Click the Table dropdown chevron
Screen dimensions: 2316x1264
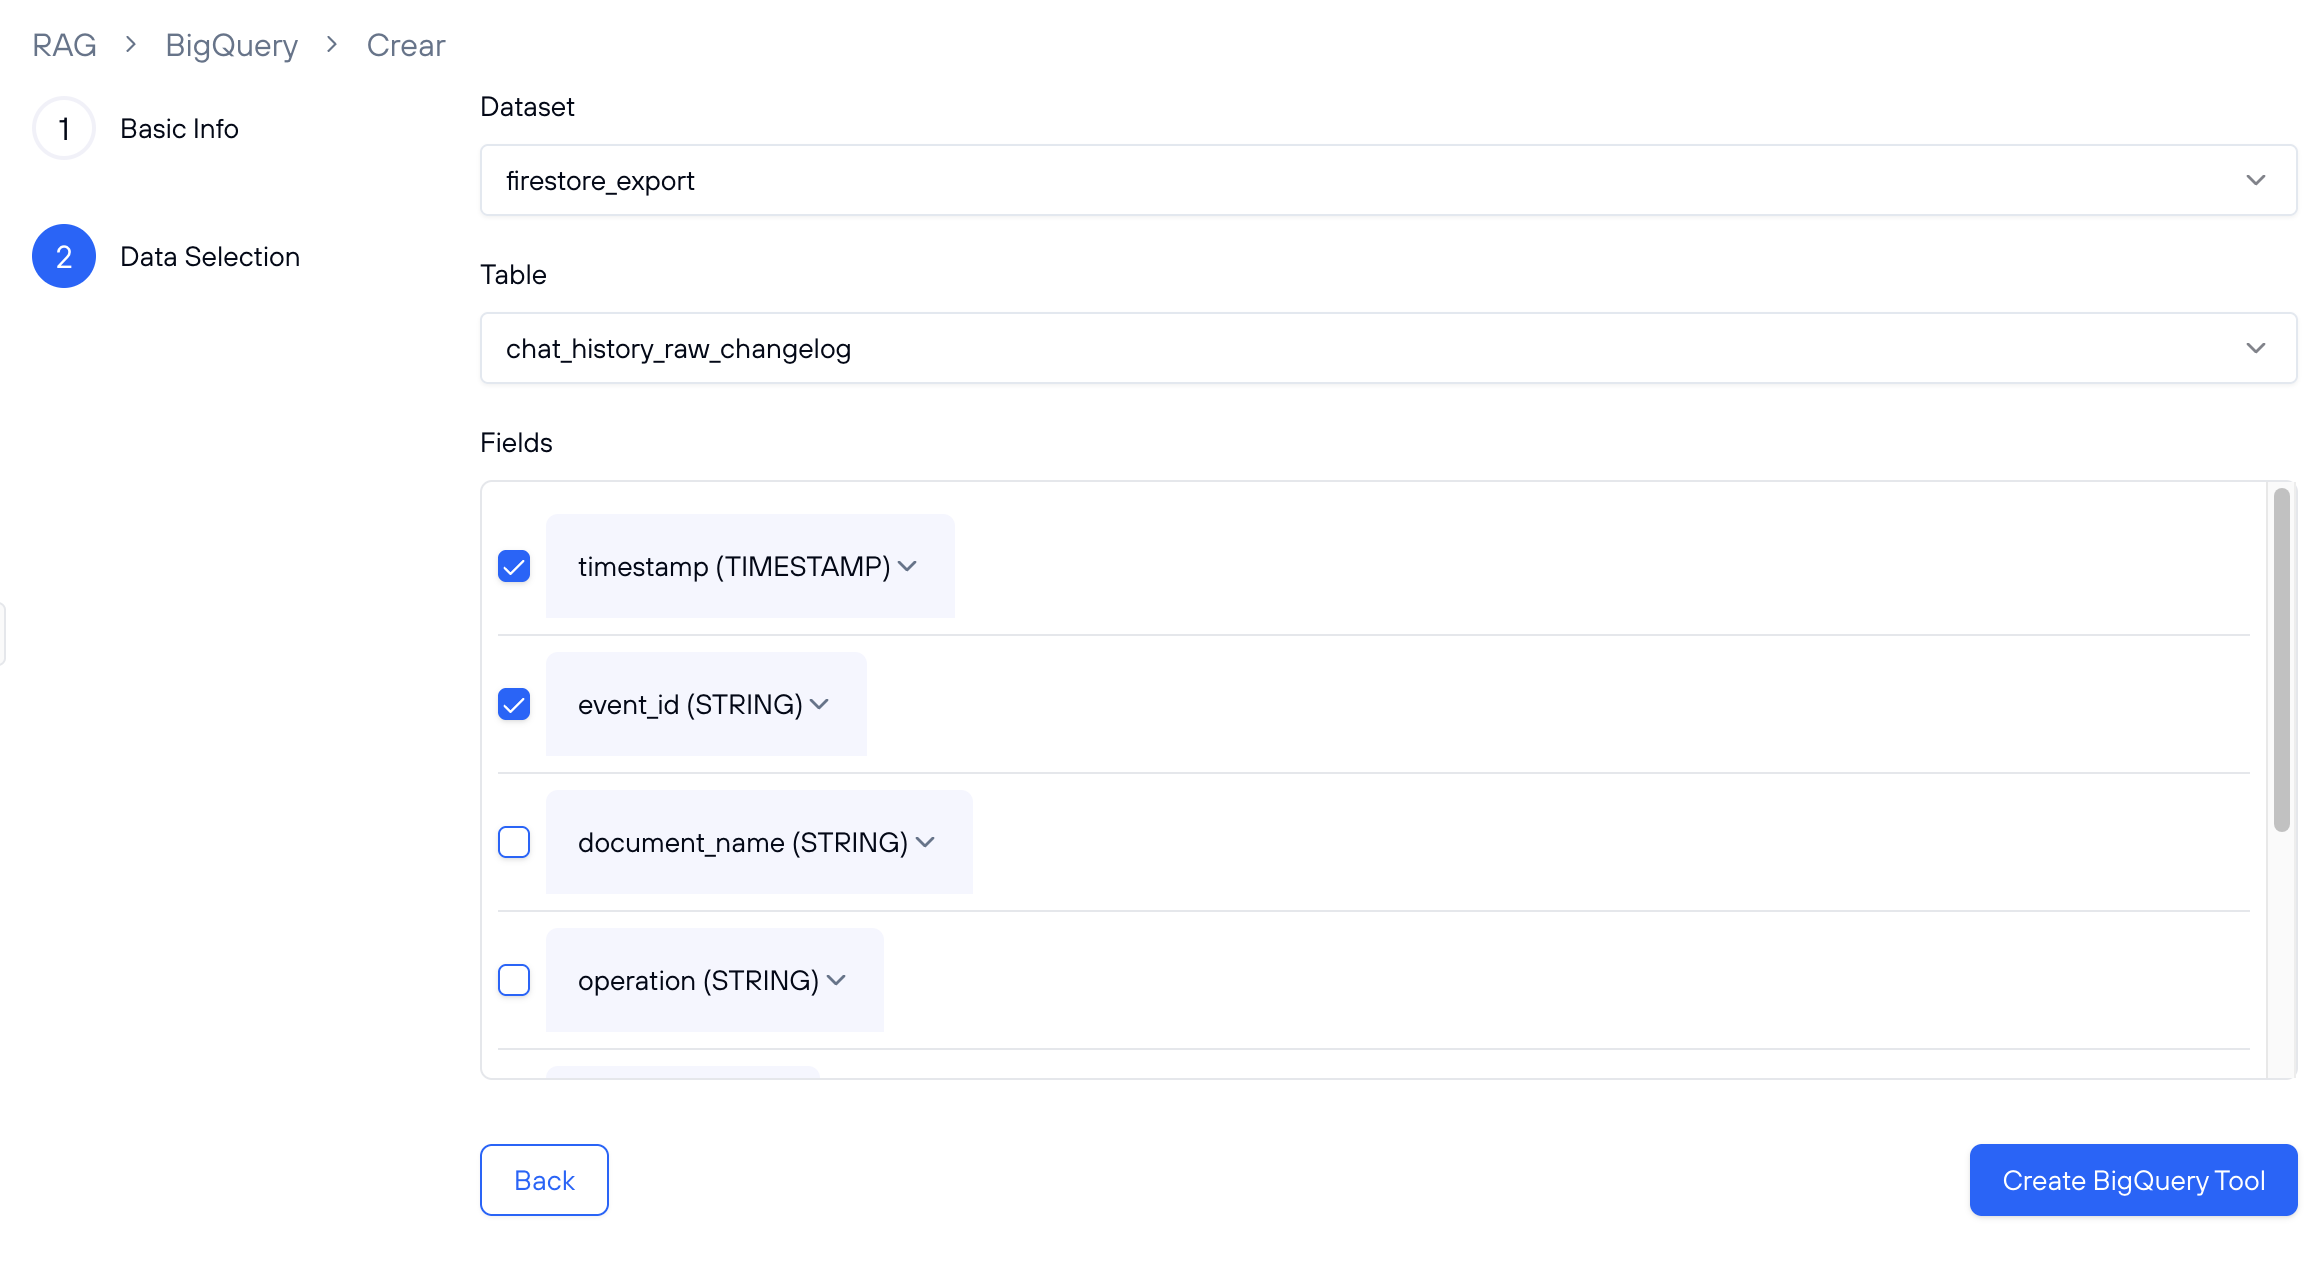(x=2256, y=348)
